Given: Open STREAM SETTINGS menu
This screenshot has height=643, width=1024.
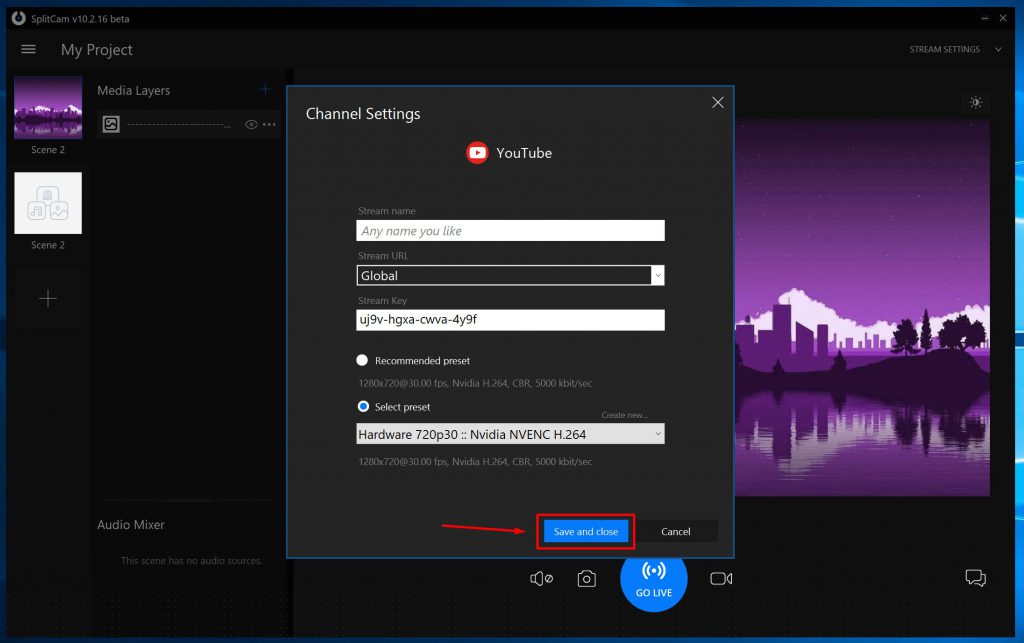Looking at the screenshot, I should click(944, 50).
